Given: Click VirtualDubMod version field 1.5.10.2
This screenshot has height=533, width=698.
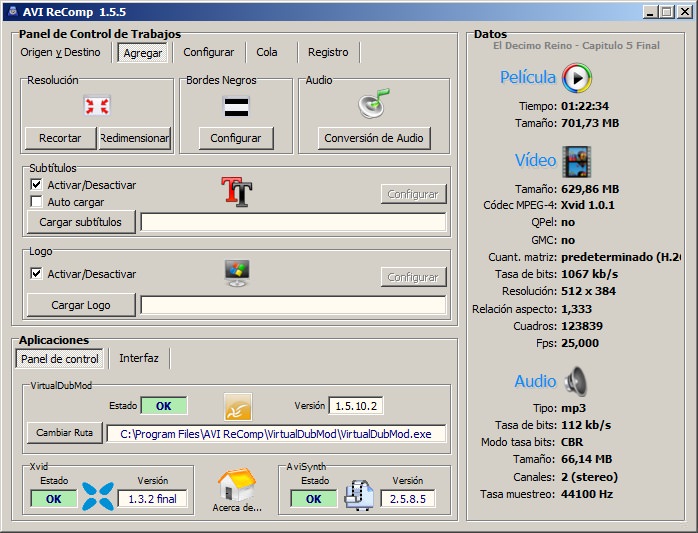Looking at the screenshot, I should (x=356, y=406).
